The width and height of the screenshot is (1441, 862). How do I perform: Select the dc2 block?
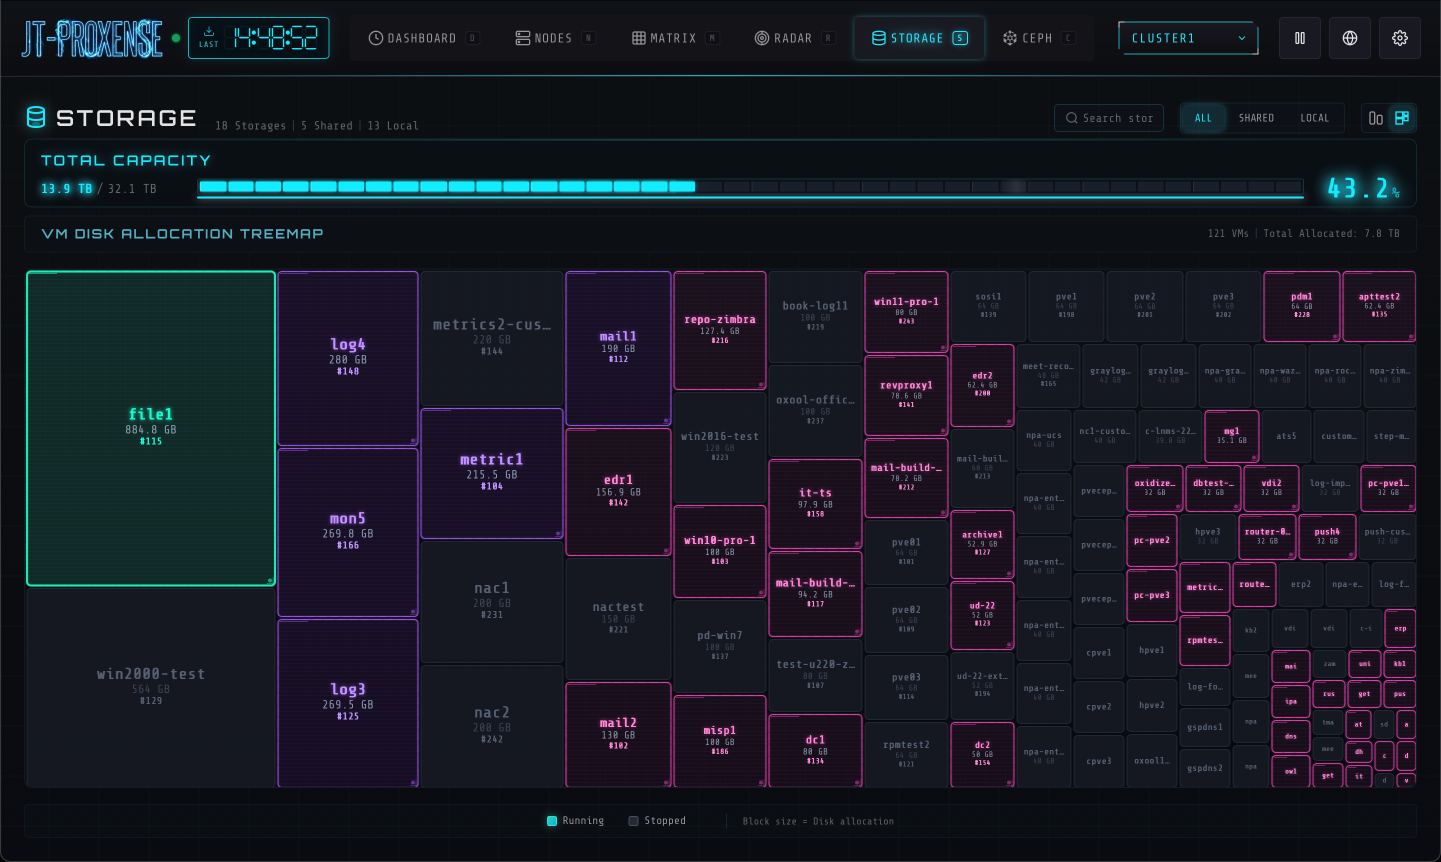982,754
